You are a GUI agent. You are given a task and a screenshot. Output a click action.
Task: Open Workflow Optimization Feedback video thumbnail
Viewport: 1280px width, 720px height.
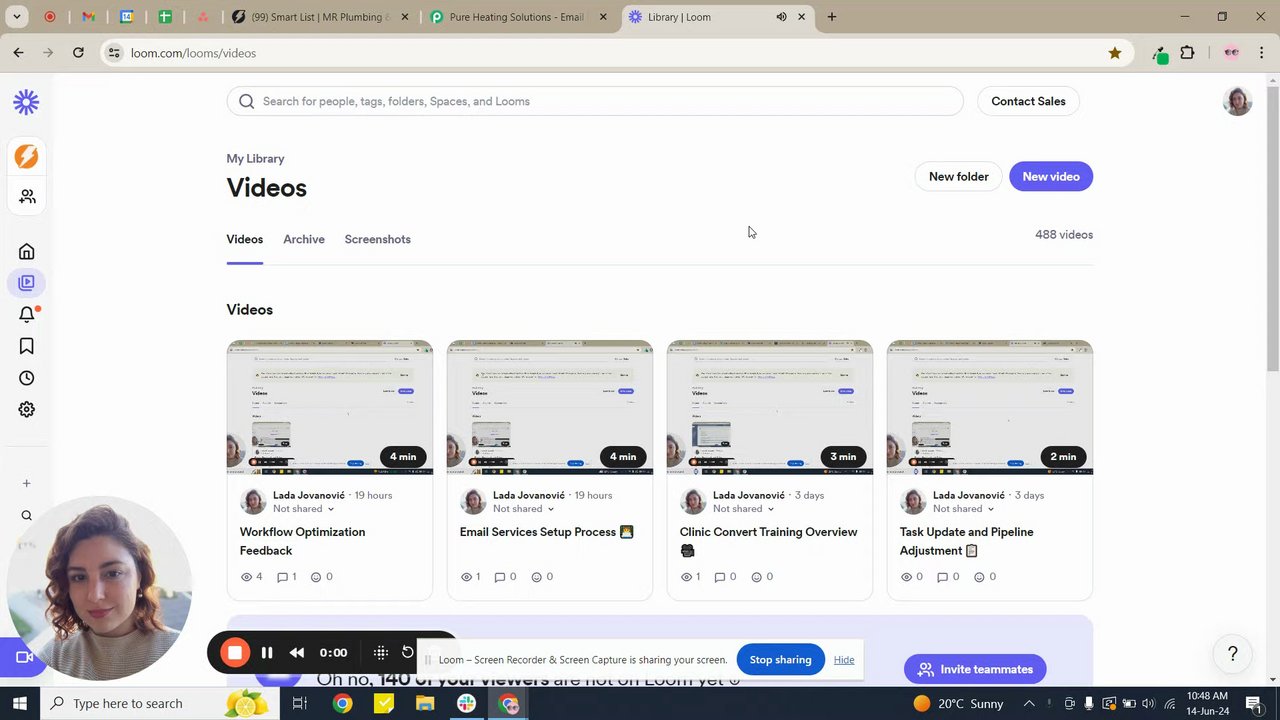[x=330, y=407]
